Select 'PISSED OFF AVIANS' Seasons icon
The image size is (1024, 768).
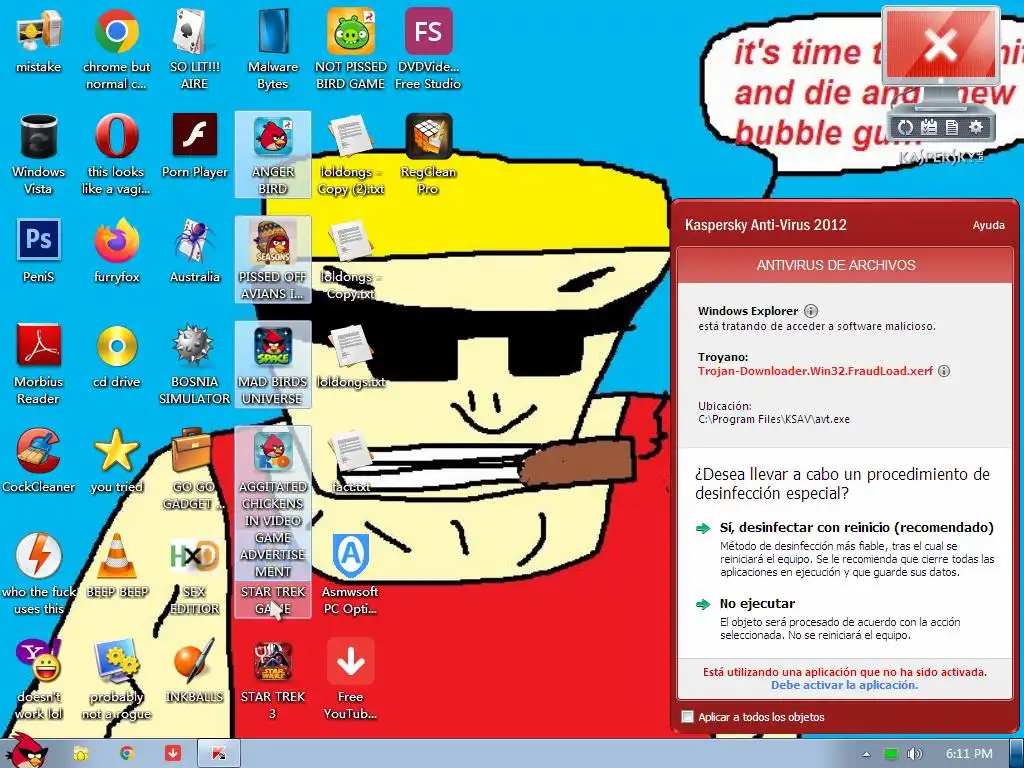point(272,260)
